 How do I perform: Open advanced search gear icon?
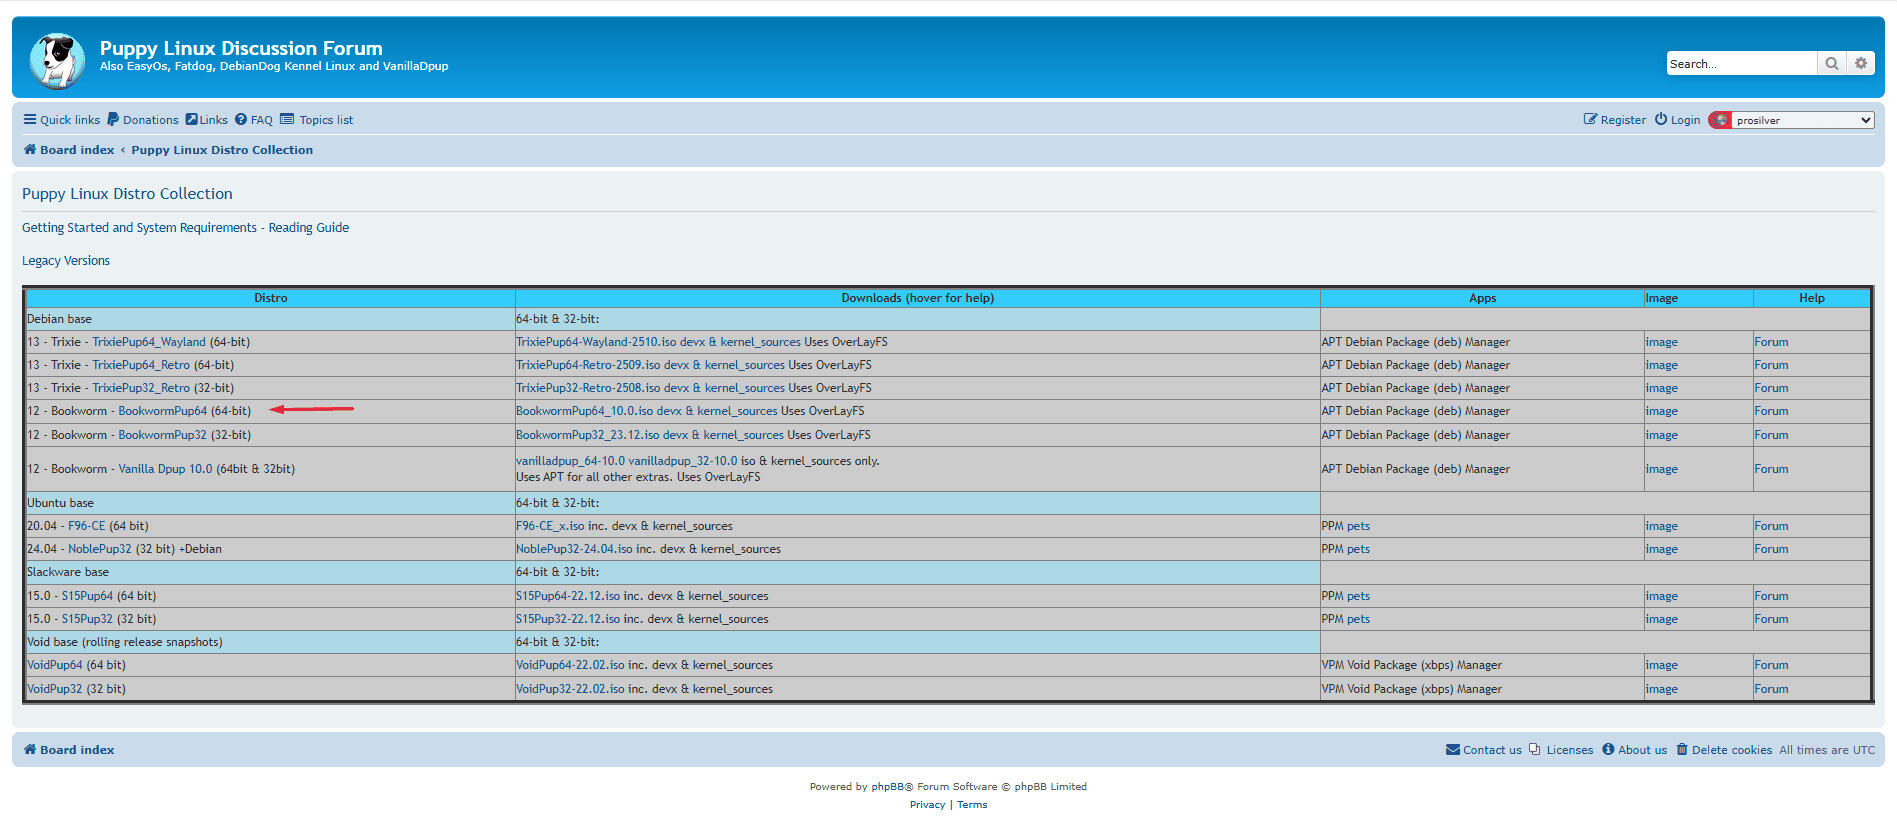(1860, 63)
